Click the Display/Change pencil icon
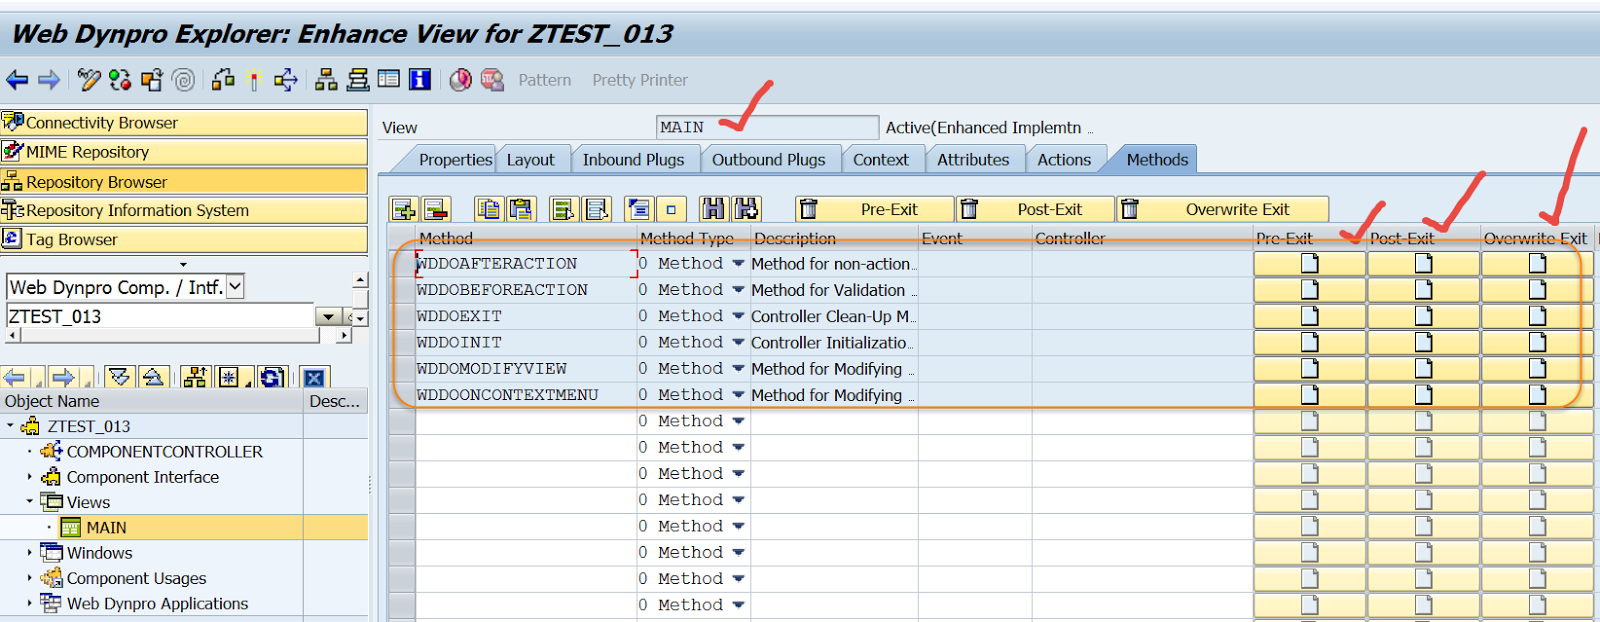This screenshot has width=1600, height=622. (89, 80)
